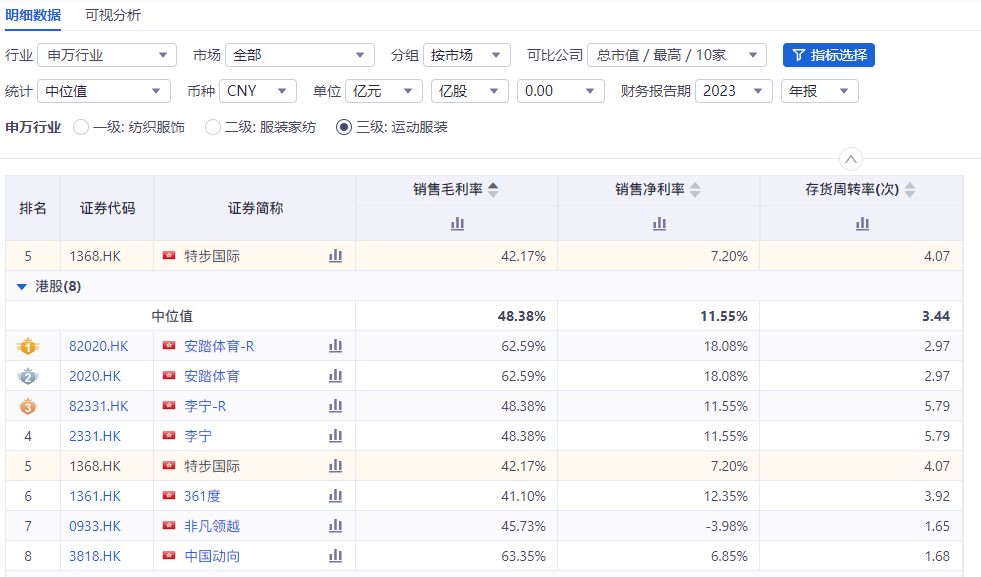981x577 pixels.
Task: Collapse the 港股(8) group
Action: [x=22, y=286]
